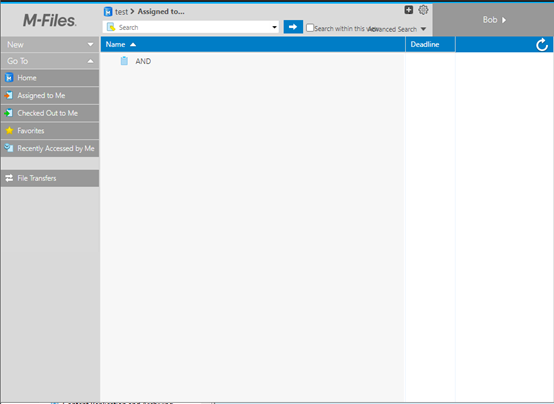
Task: Run search with the blue arrow button
Action: [293, 27]
